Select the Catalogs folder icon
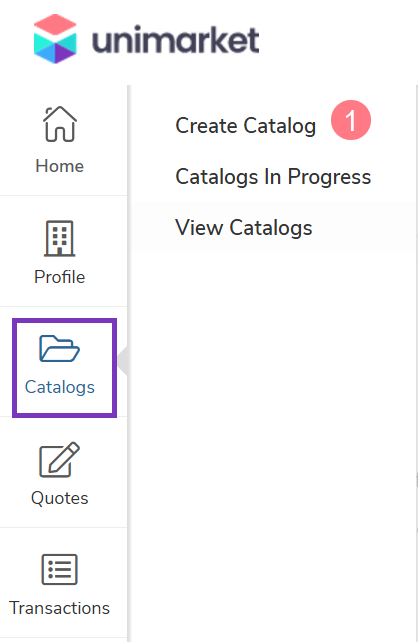 coord(60,348)
